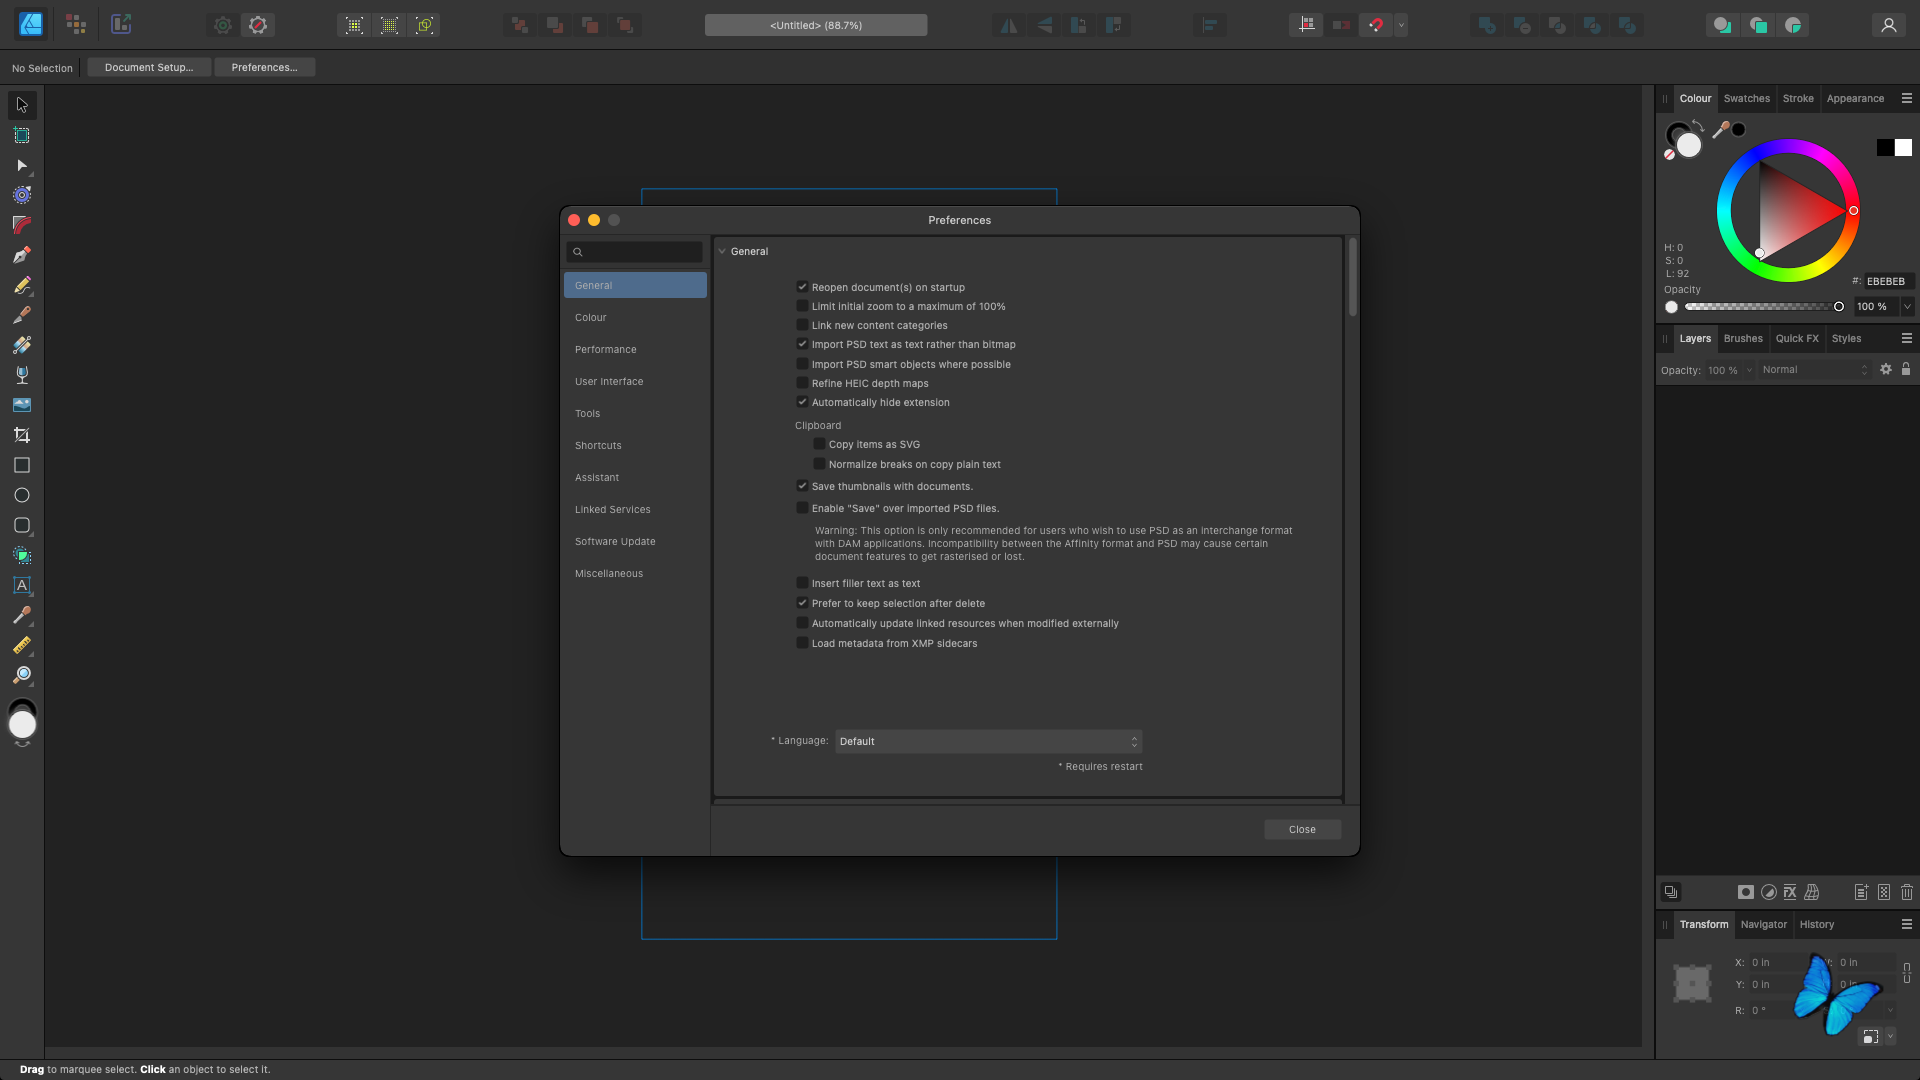
Task: Select the Artistic Text tool
Action: (22, 585)
